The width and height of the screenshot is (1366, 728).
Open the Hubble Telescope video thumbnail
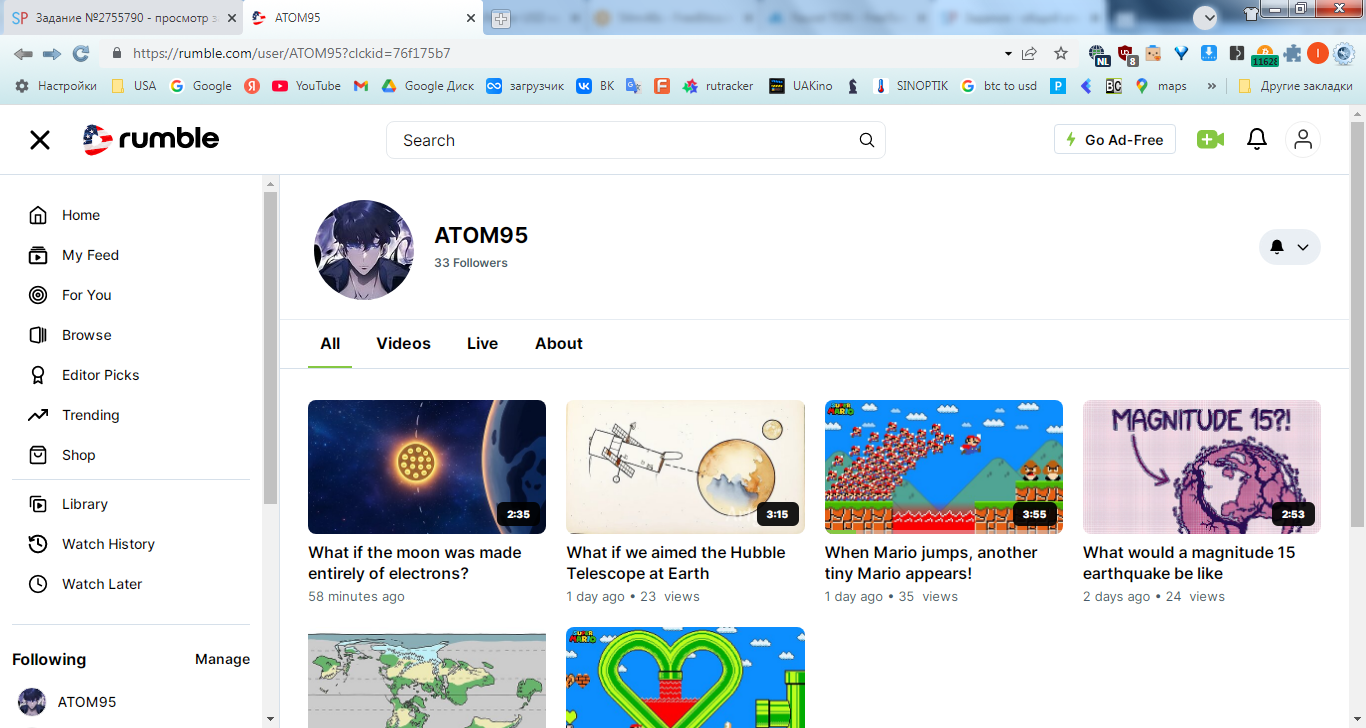pos(685,467)
